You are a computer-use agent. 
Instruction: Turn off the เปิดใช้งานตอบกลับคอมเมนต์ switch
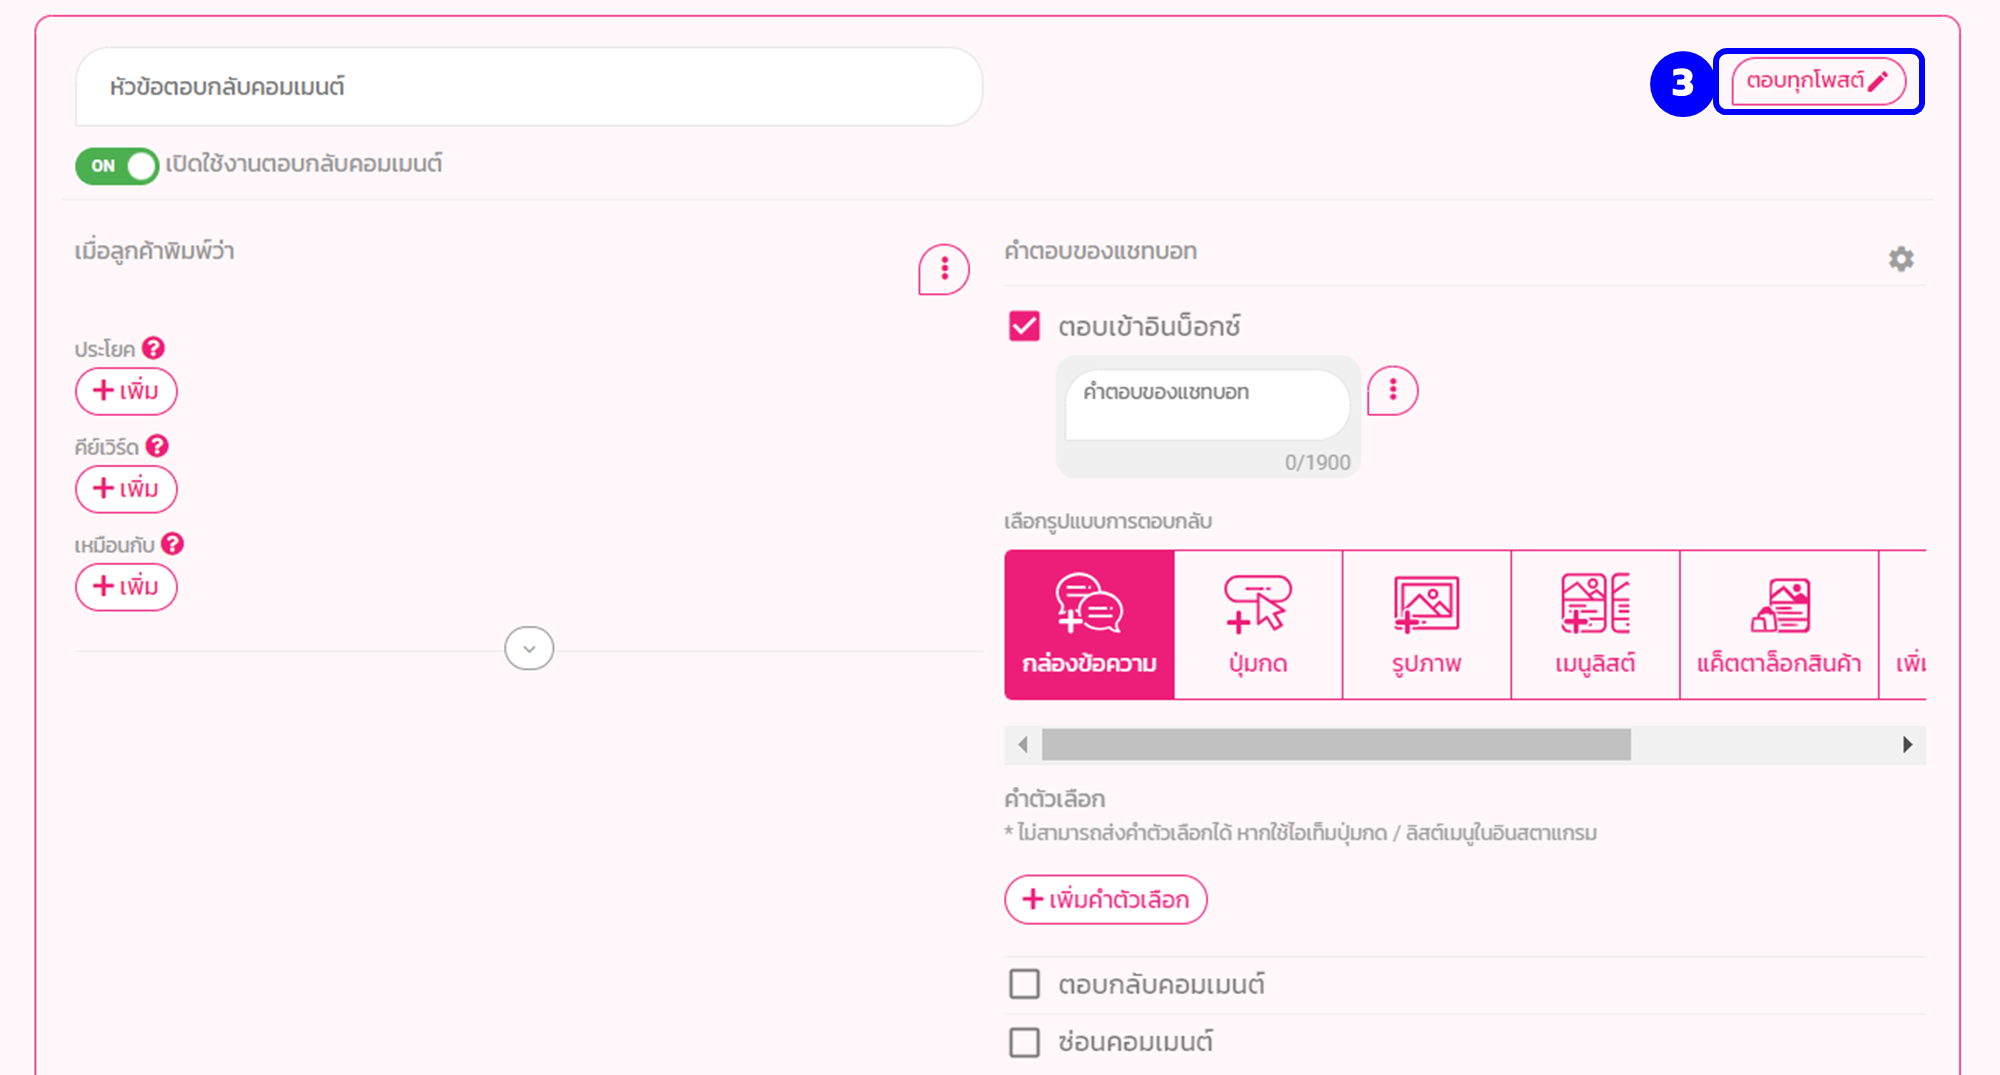pos(116,166)
